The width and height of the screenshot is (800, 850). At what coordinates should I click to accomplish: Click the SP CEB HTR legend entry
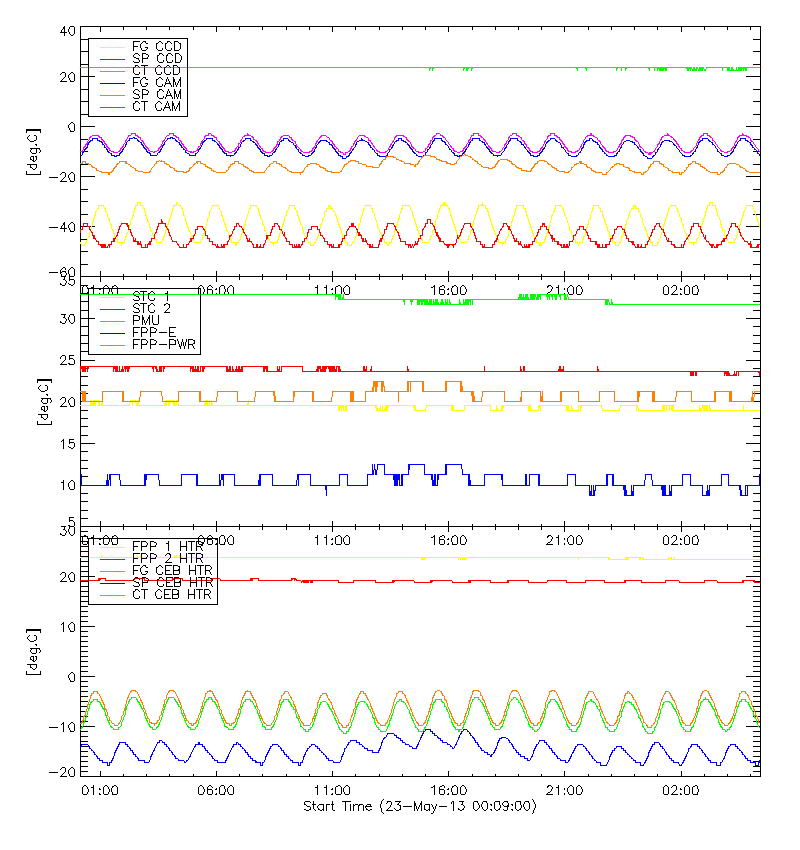(x=172, y=583)
